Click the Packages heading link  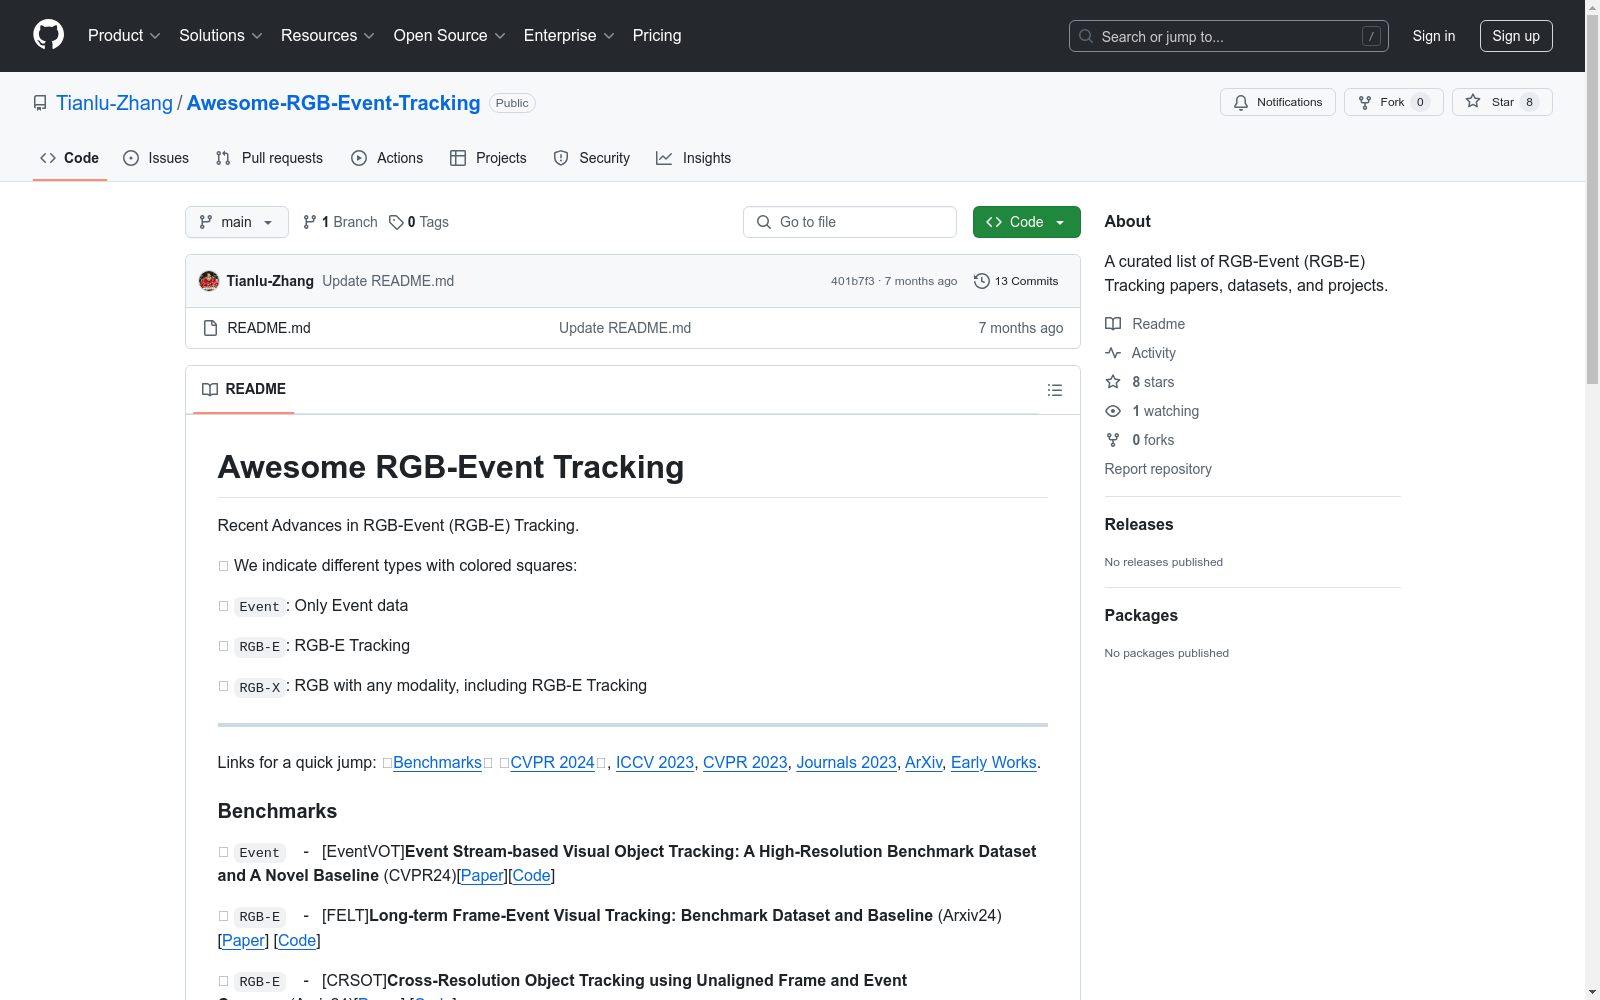[x=1141, y=615]
